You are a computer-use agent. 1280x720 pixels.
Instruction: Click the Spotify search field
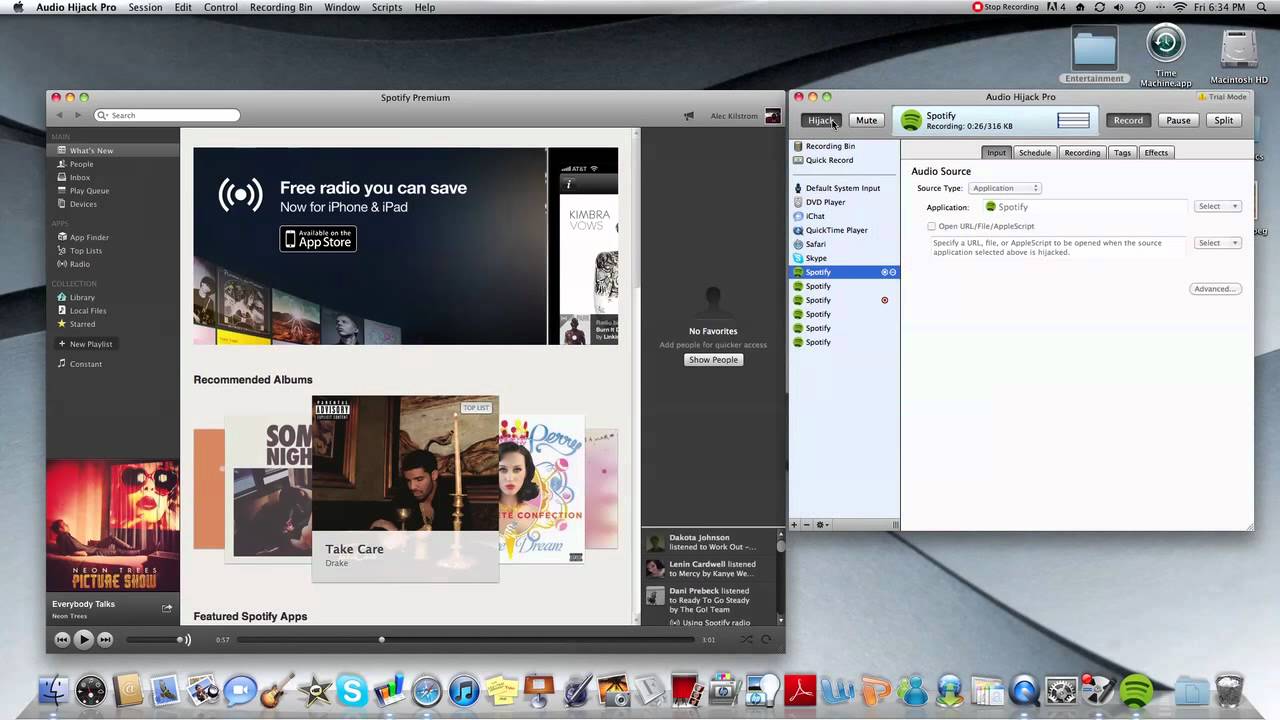(x=167, y=115)
